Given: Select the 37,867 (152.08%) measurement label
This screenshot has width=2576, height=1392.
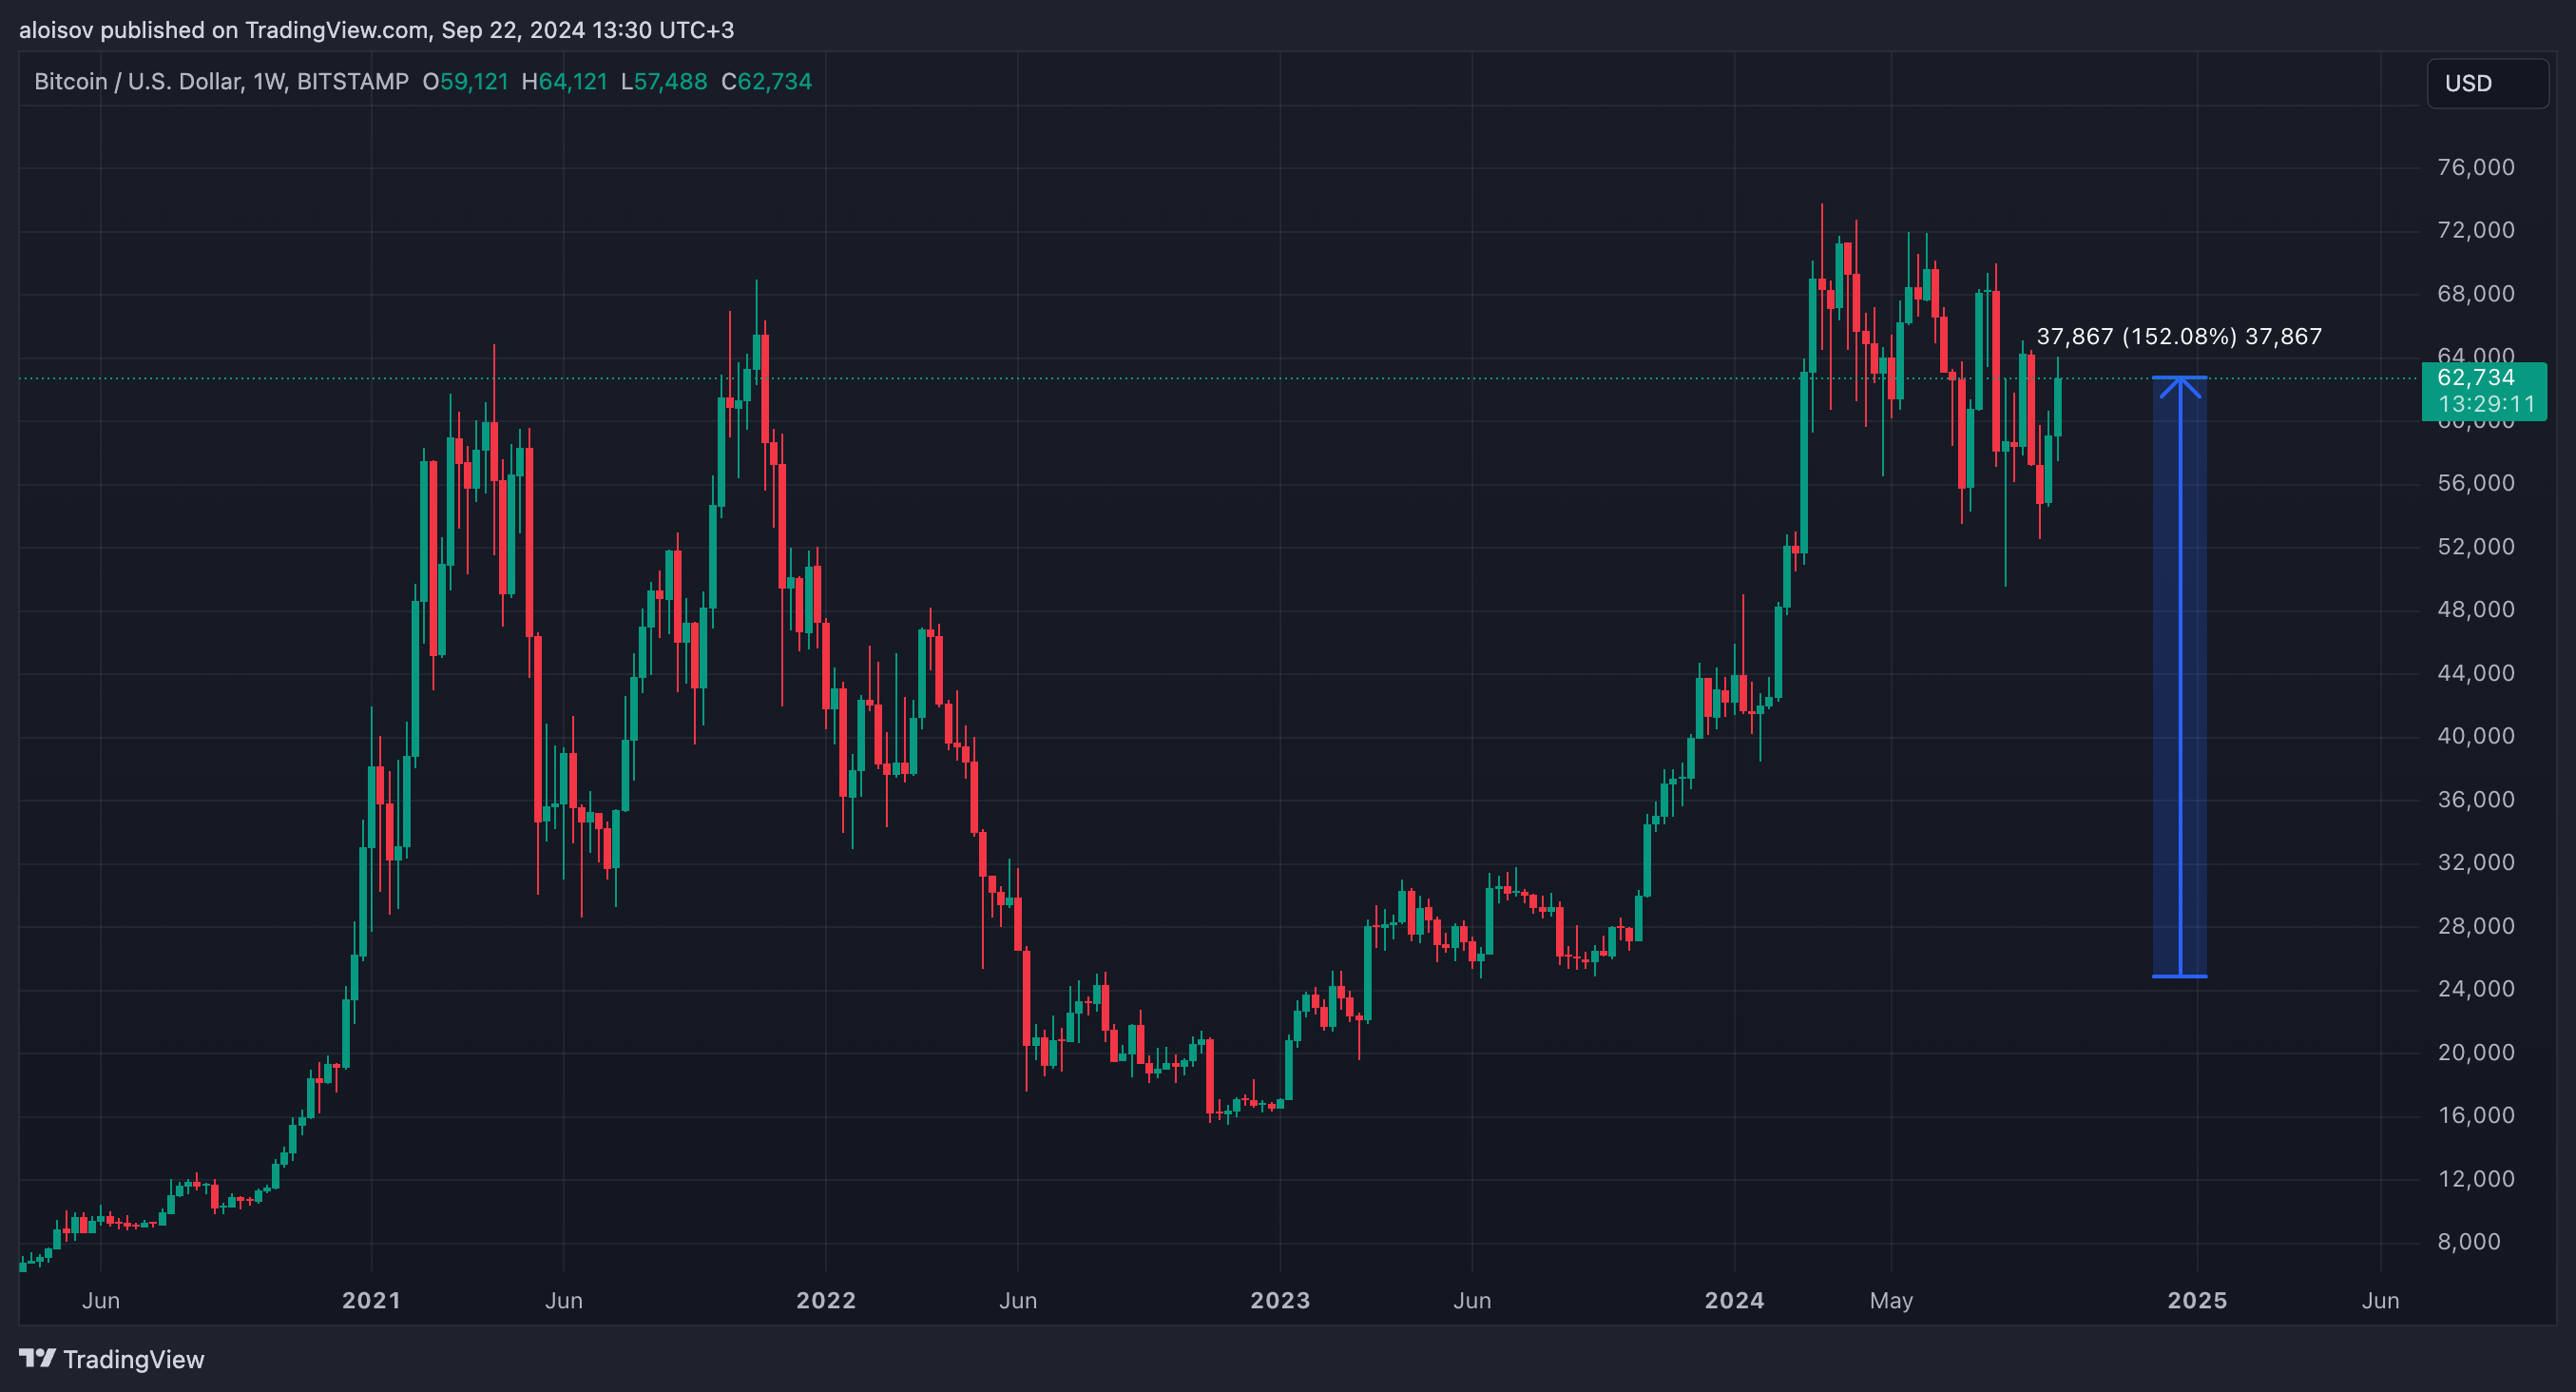Looking at the screenshot, I should (2178, 336).
